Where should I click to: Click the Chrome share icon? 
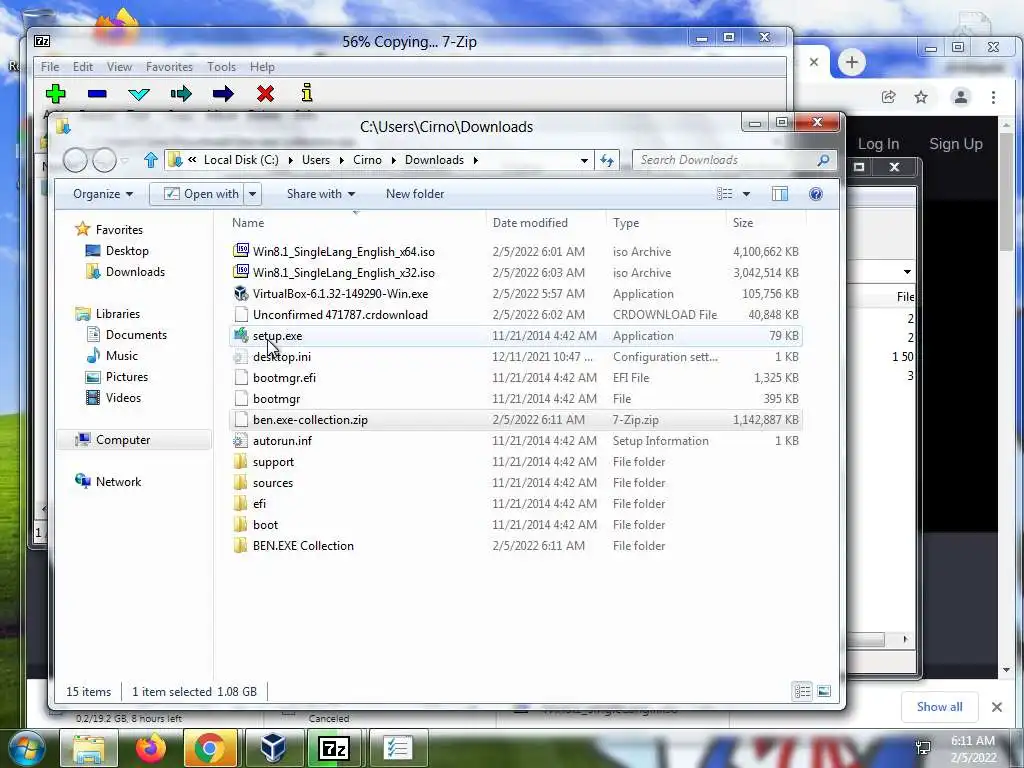[x=888, y=97]
